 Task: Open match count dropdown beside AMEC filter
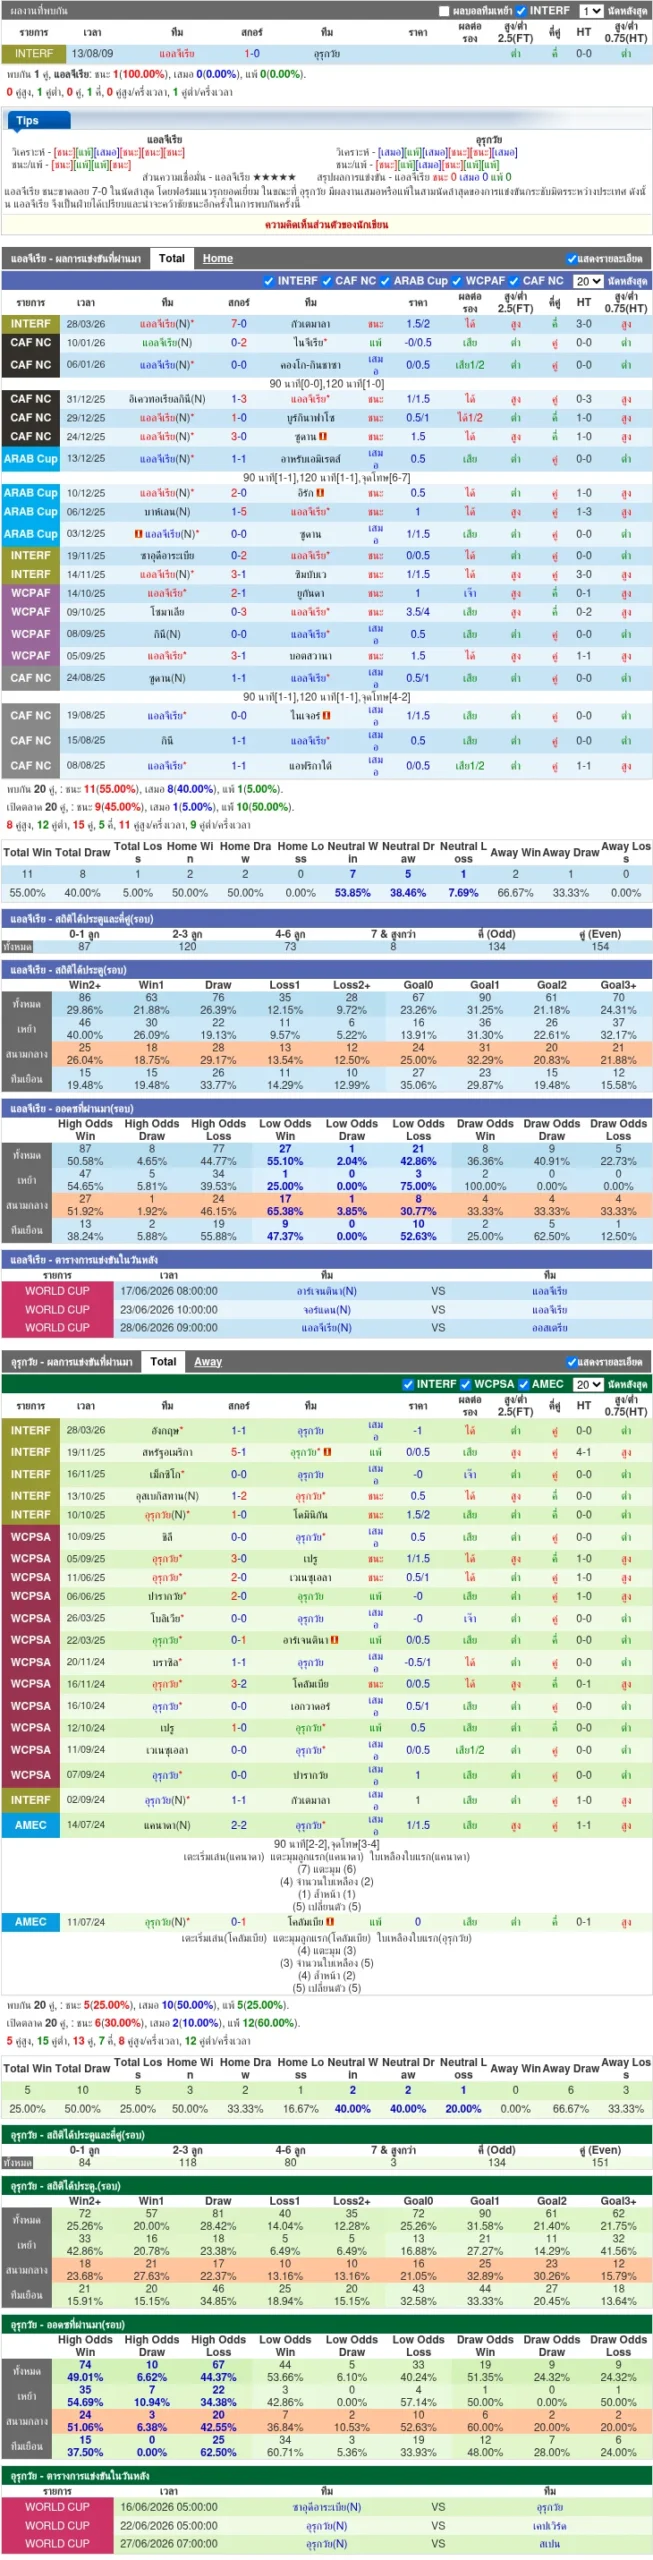click(x=587, y=1385)
